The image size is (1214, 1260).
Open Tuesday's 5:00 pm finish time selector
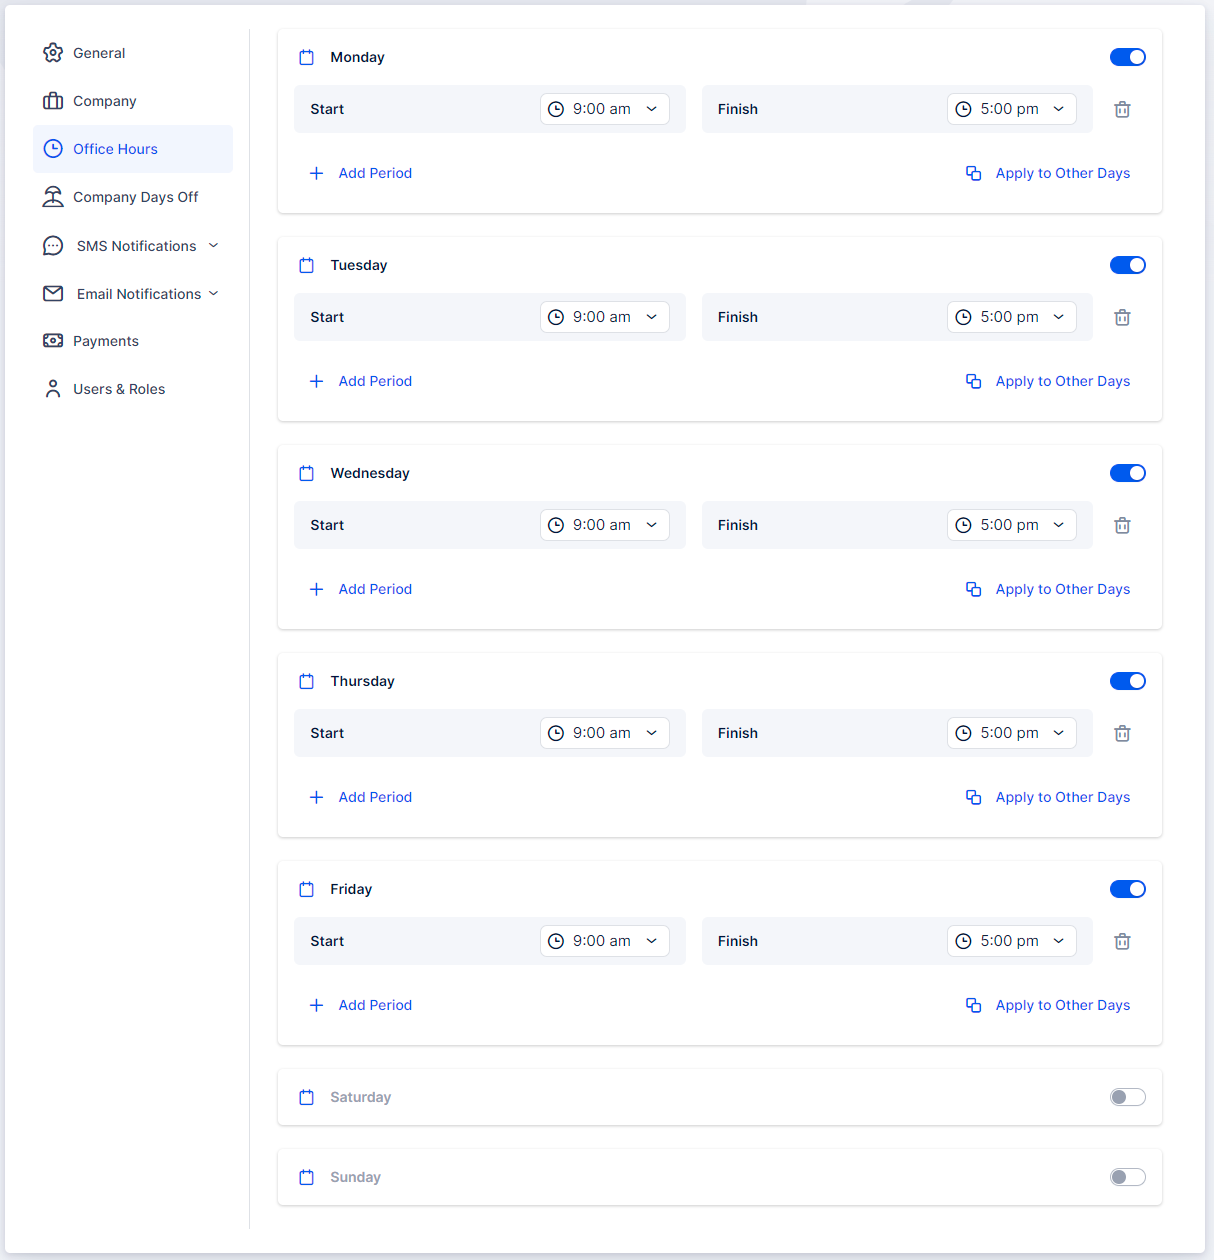coord(1011,317)
